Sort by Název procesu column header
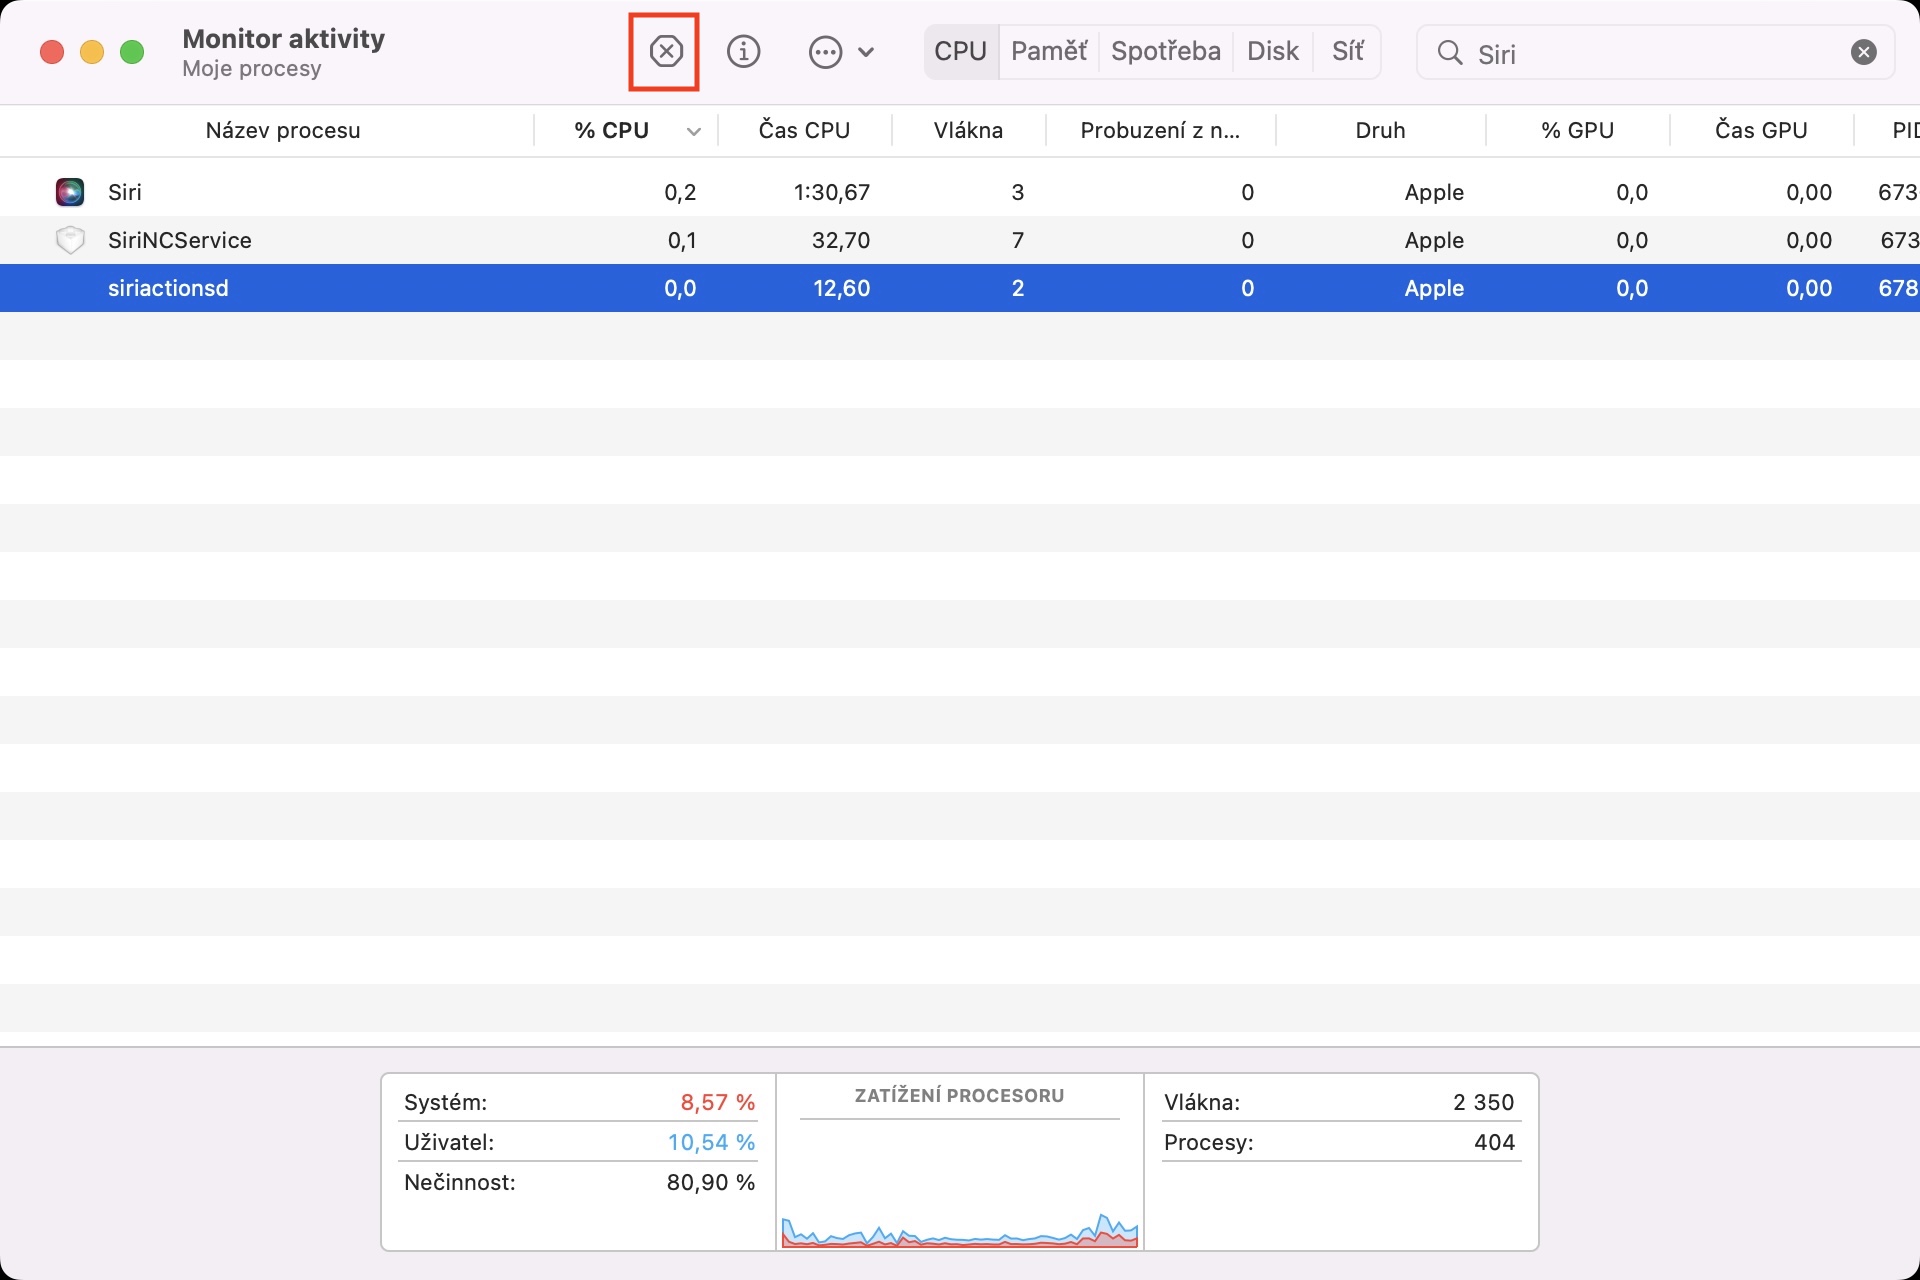 point(282,130)
